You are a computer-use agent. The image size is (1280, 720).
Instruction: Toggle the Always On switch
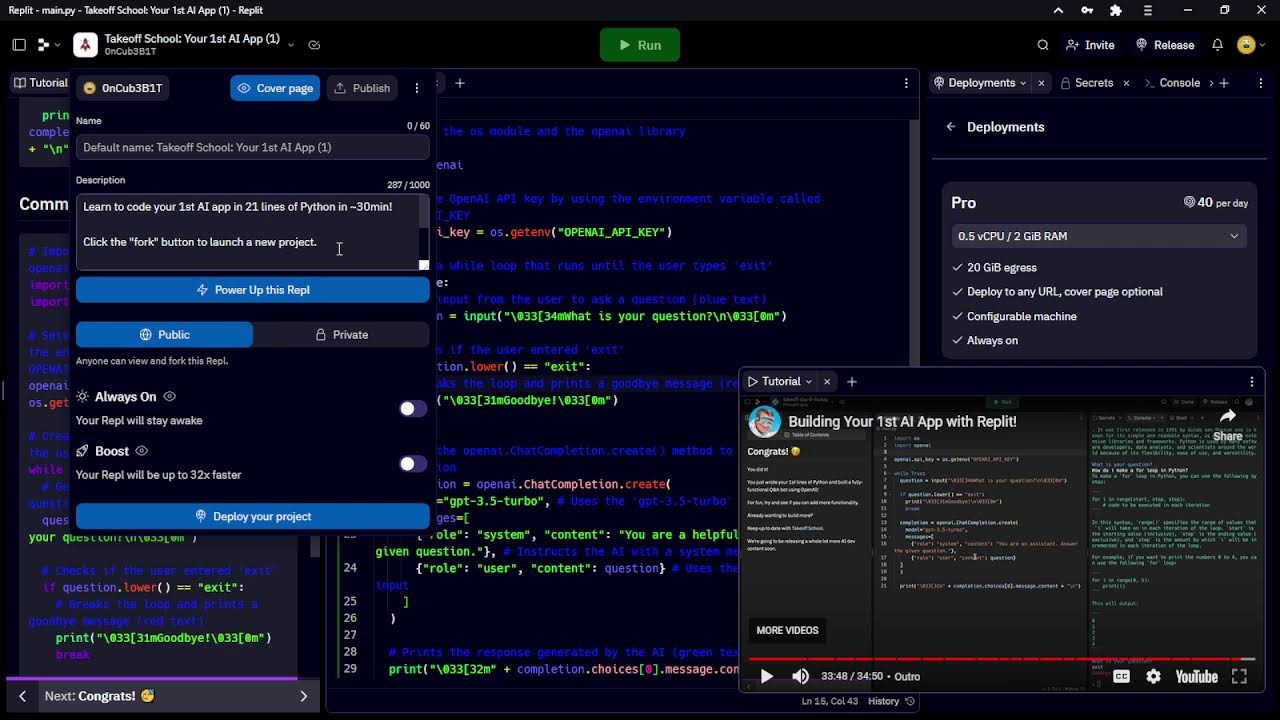(x=413, y=408)
